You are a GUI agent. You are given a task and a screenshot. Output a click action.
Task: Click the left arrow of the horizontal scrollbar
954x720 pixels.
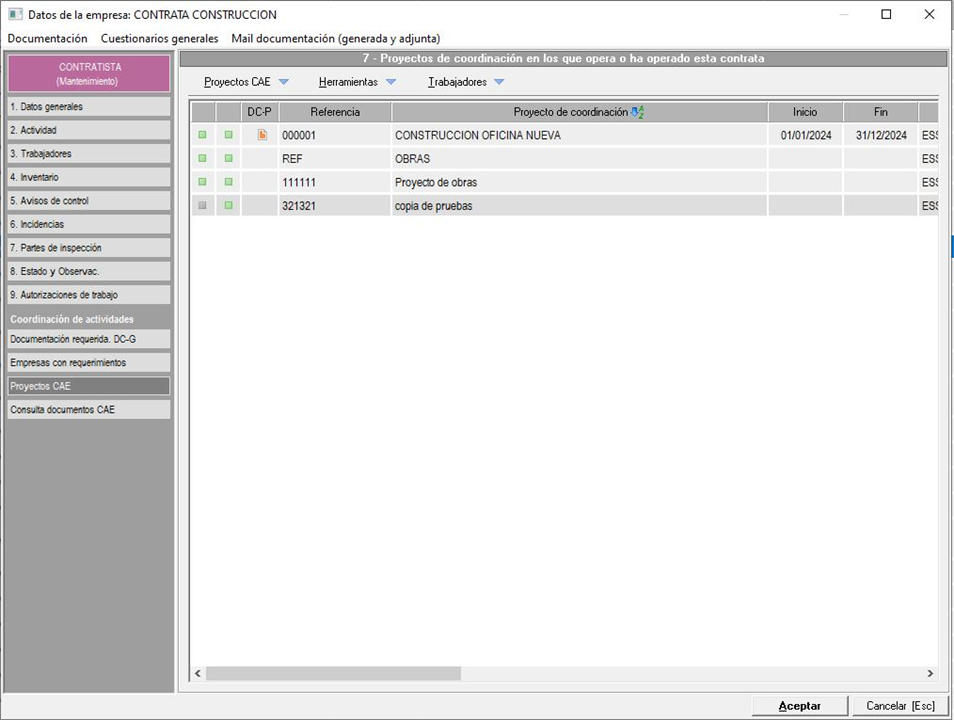pyautogui.click(x=198, y=674)
